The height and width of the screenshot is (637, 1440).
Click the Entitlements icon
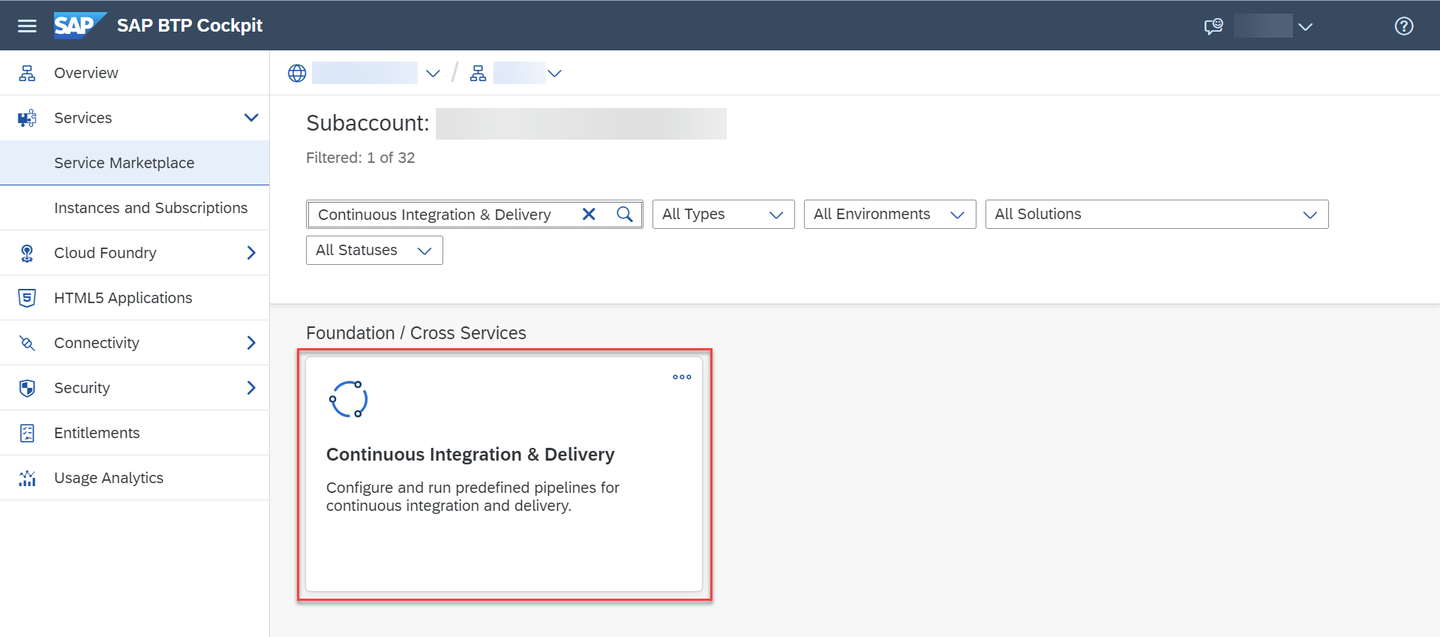coord(27,433)
